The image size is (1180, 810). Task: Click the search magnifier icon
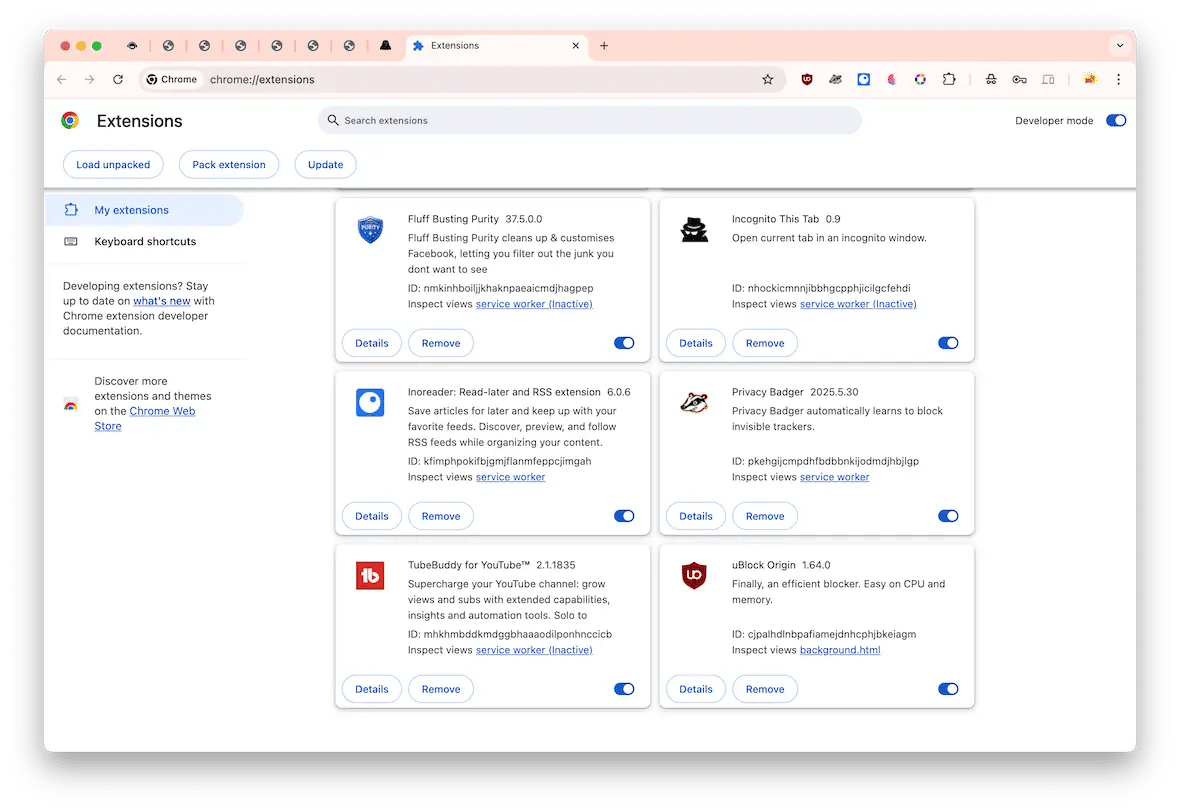pos(333,120)
